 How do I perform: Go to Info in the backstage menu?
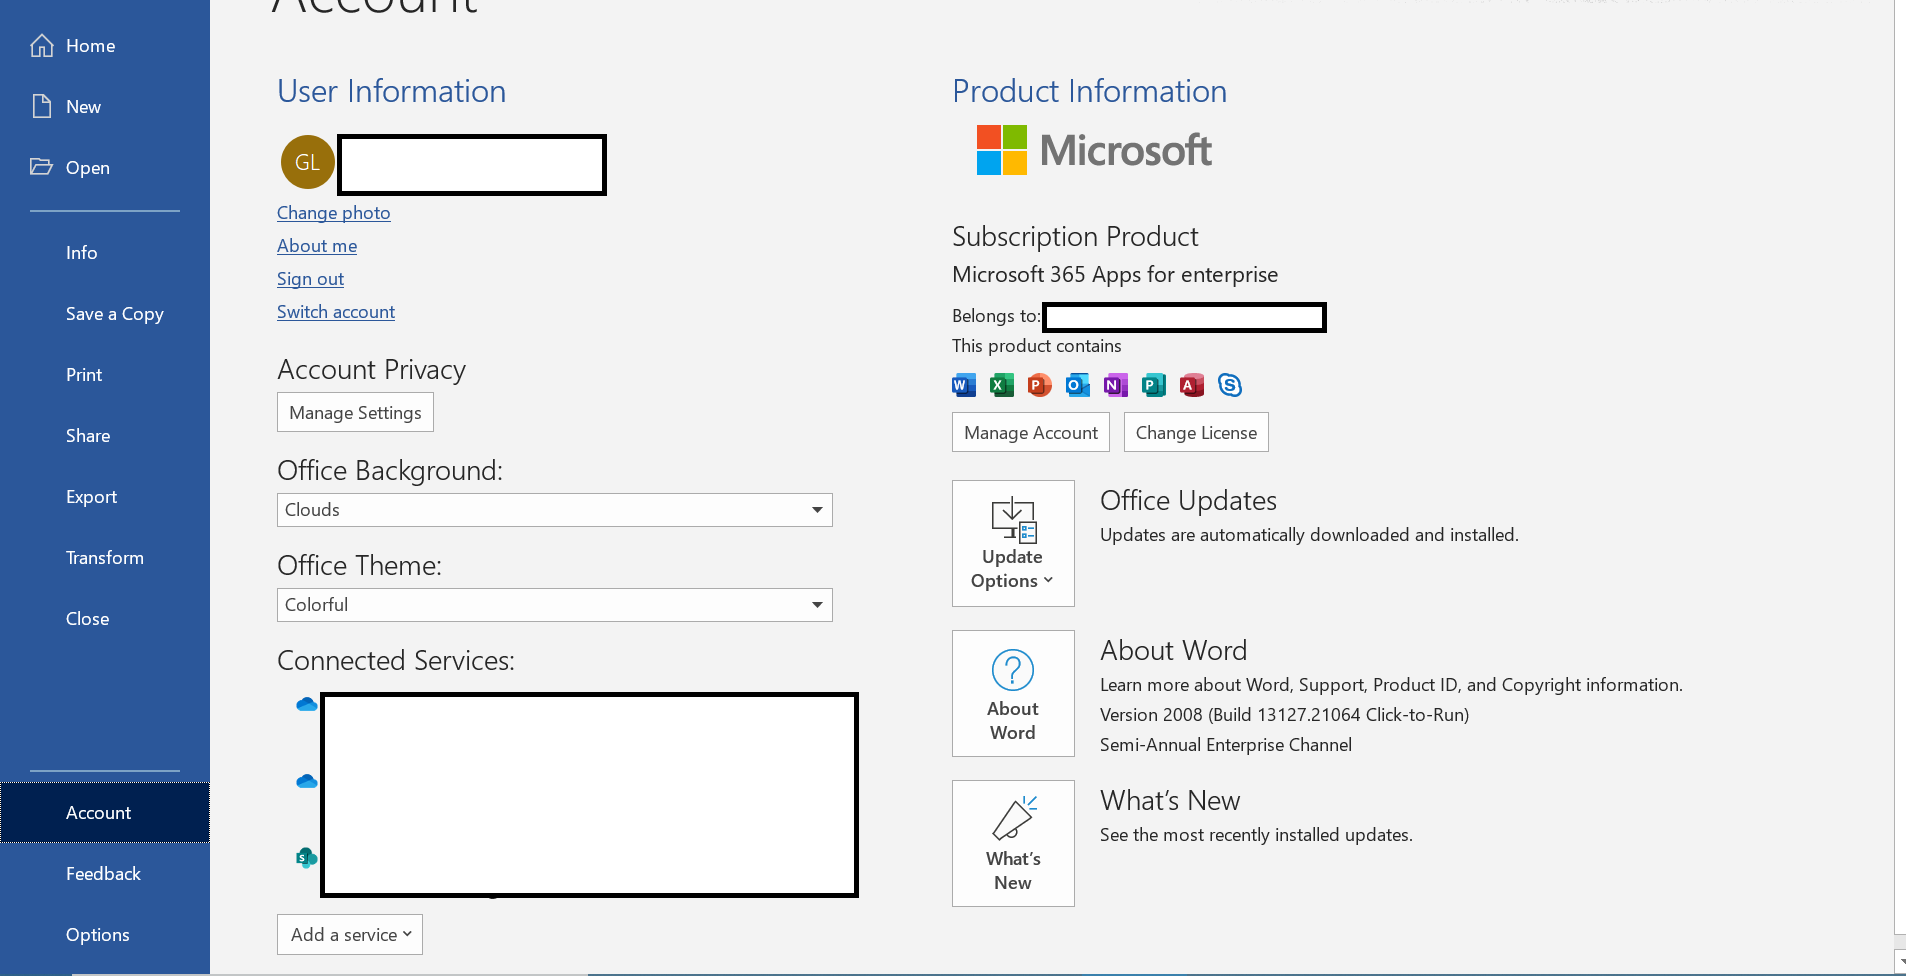[x=82, y=253]
